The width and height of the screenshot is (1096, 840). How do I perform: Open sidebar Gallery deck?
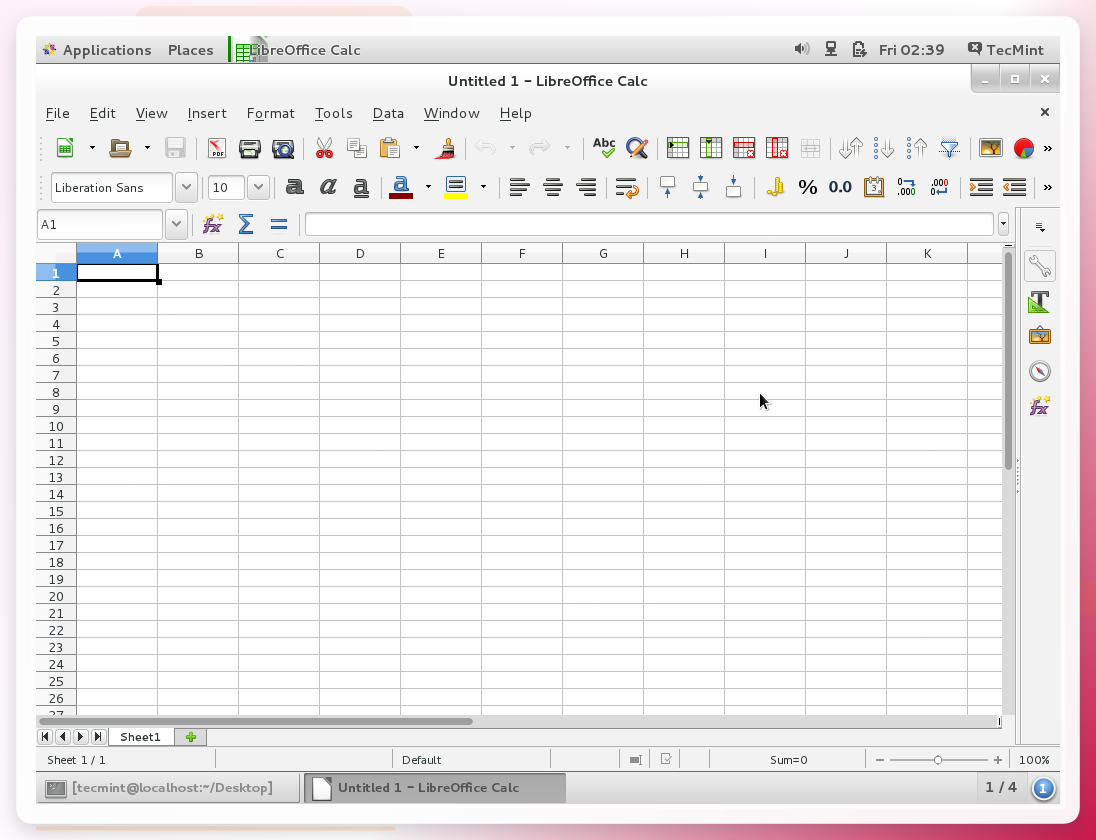(1039, 336)
